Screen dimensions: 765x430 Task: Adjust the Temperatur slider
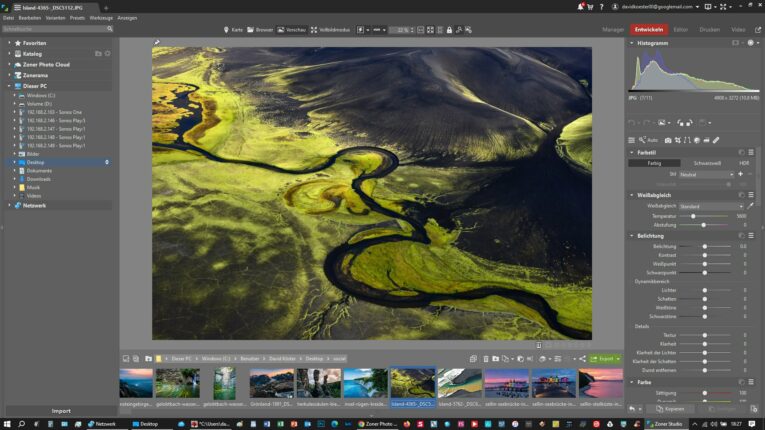click(693, 216)
